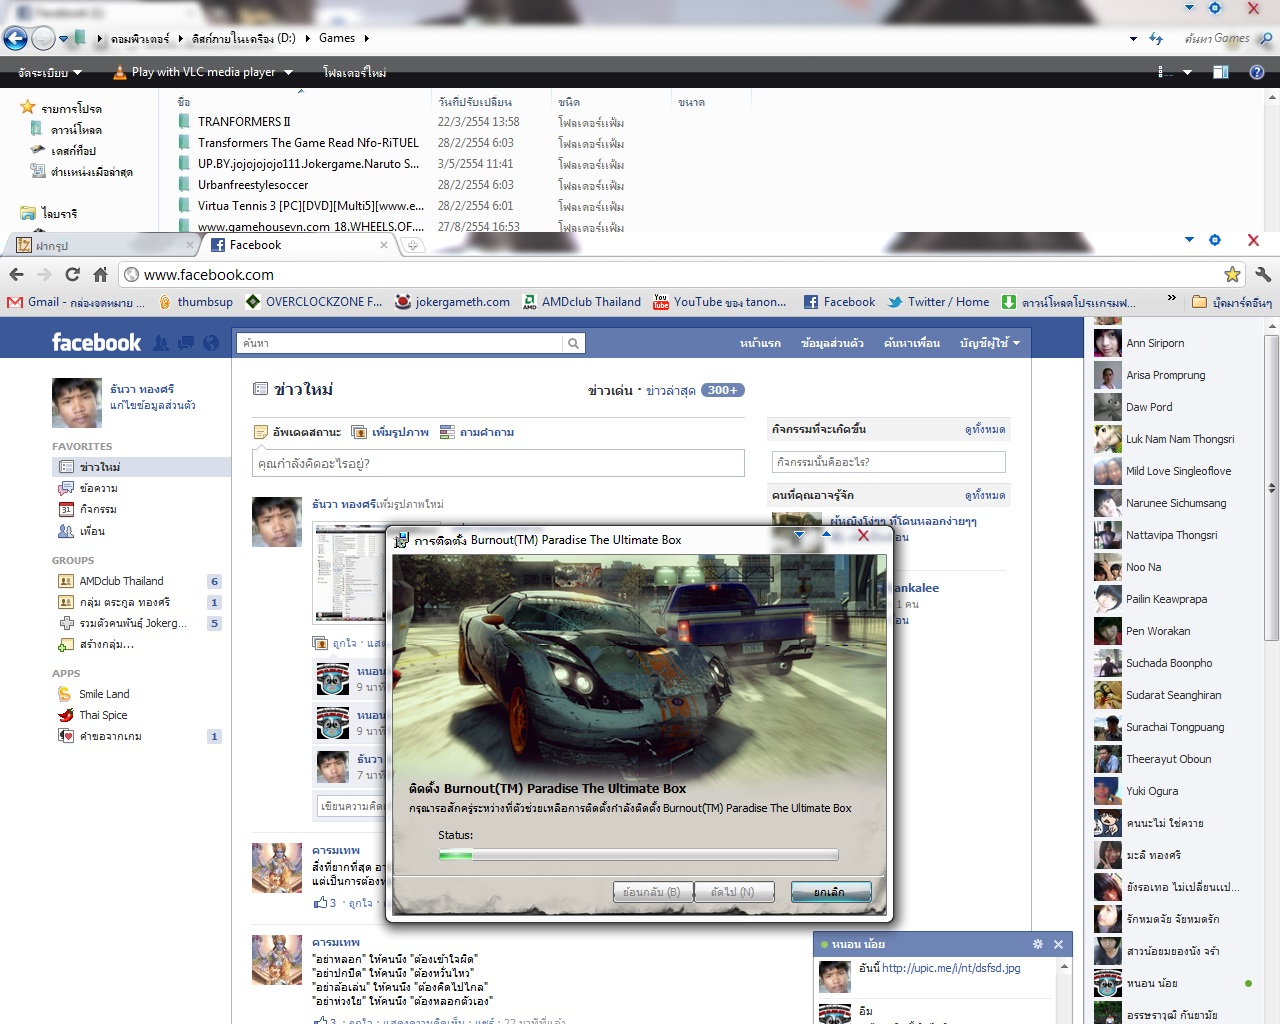Click the Explorer back arrow button

15,38
